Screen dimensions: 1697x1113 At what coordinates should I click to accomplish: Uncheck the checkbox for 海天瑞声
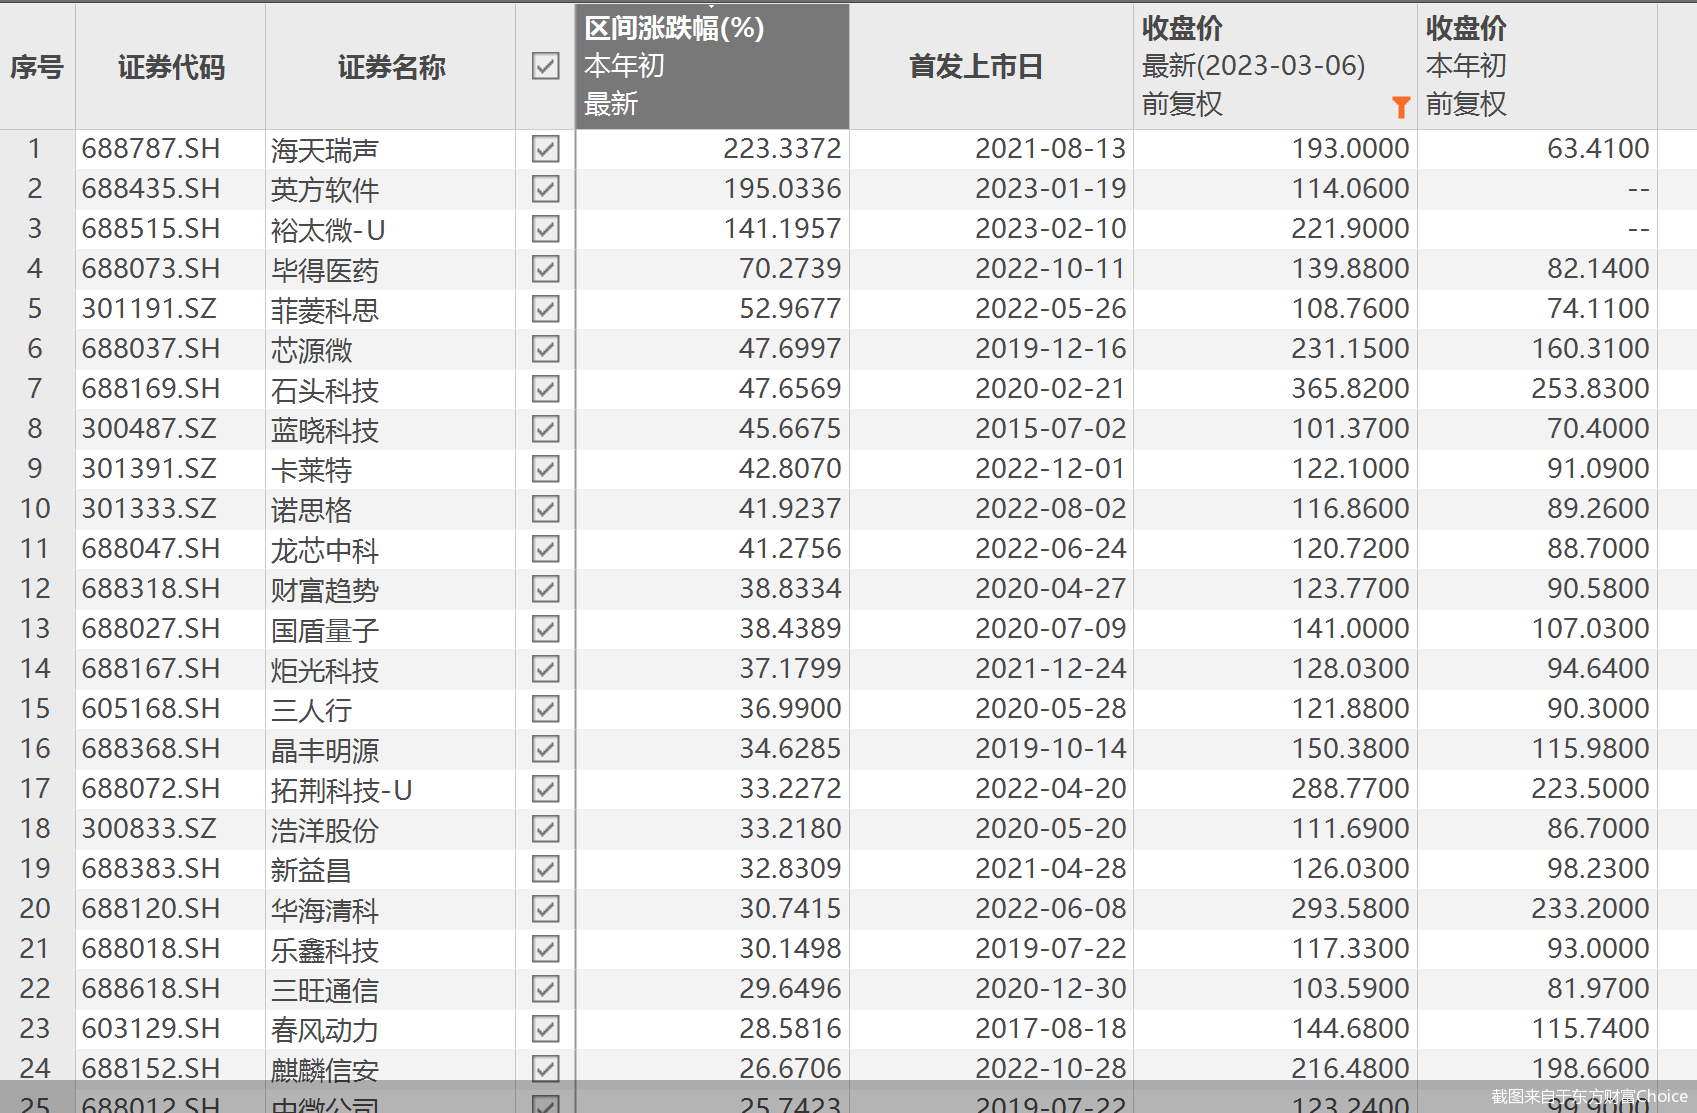[x=545, y=149]
